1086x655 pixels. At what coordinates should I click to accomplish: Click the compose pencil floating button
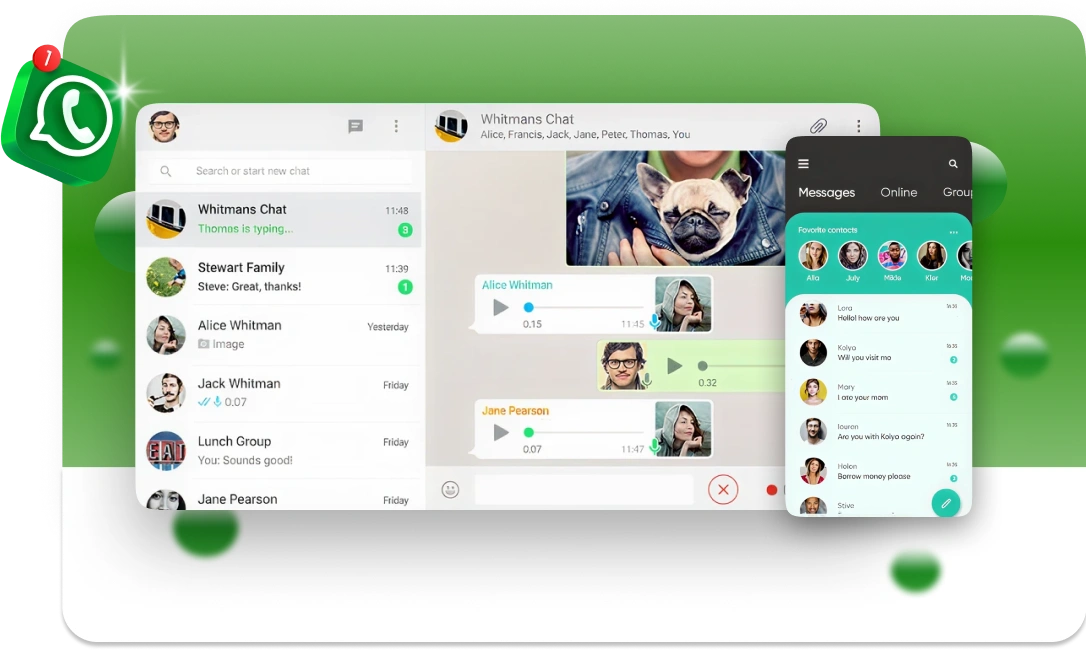pyautogui.click(x=945, y=503)
